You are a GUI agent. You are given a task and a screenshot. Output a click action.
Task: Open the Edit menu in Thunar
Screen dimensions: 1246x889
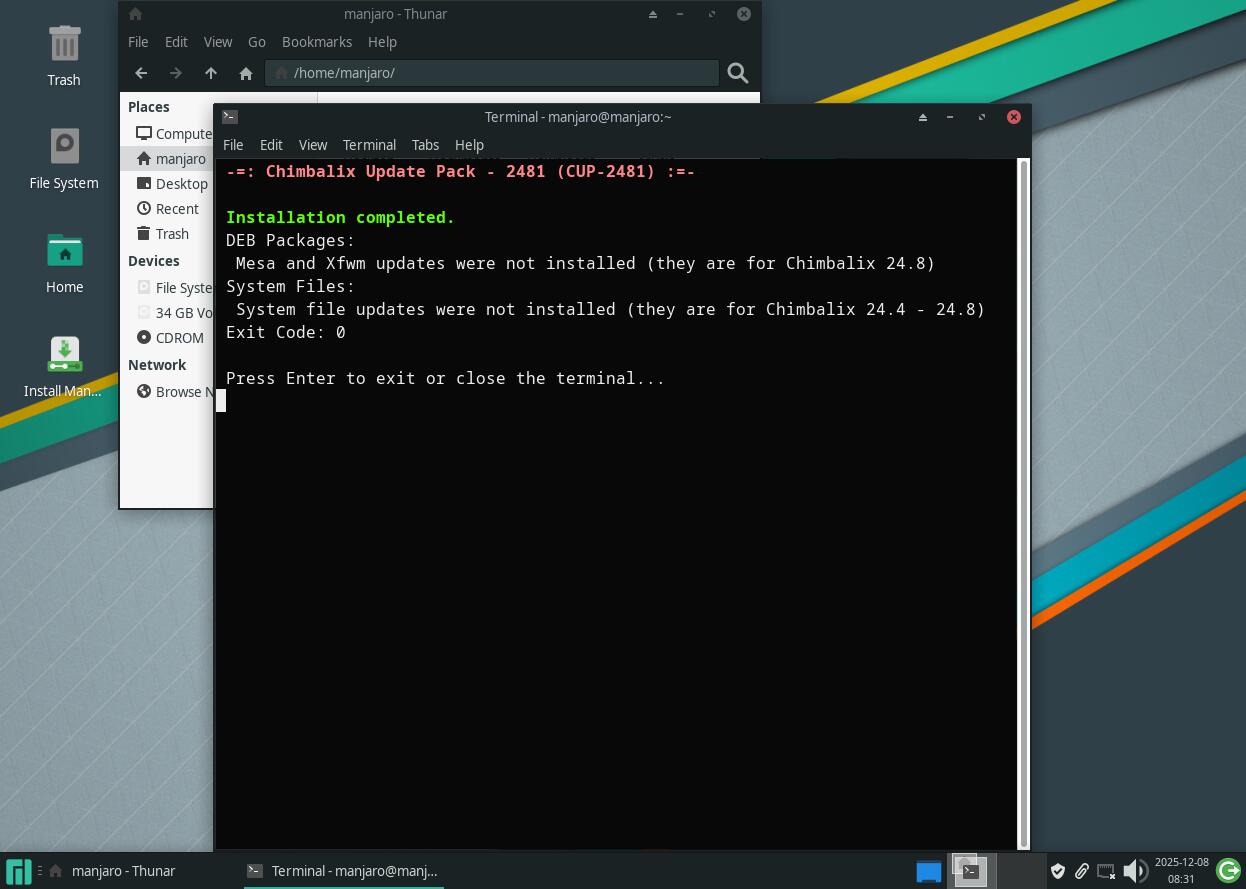[176, 42]
